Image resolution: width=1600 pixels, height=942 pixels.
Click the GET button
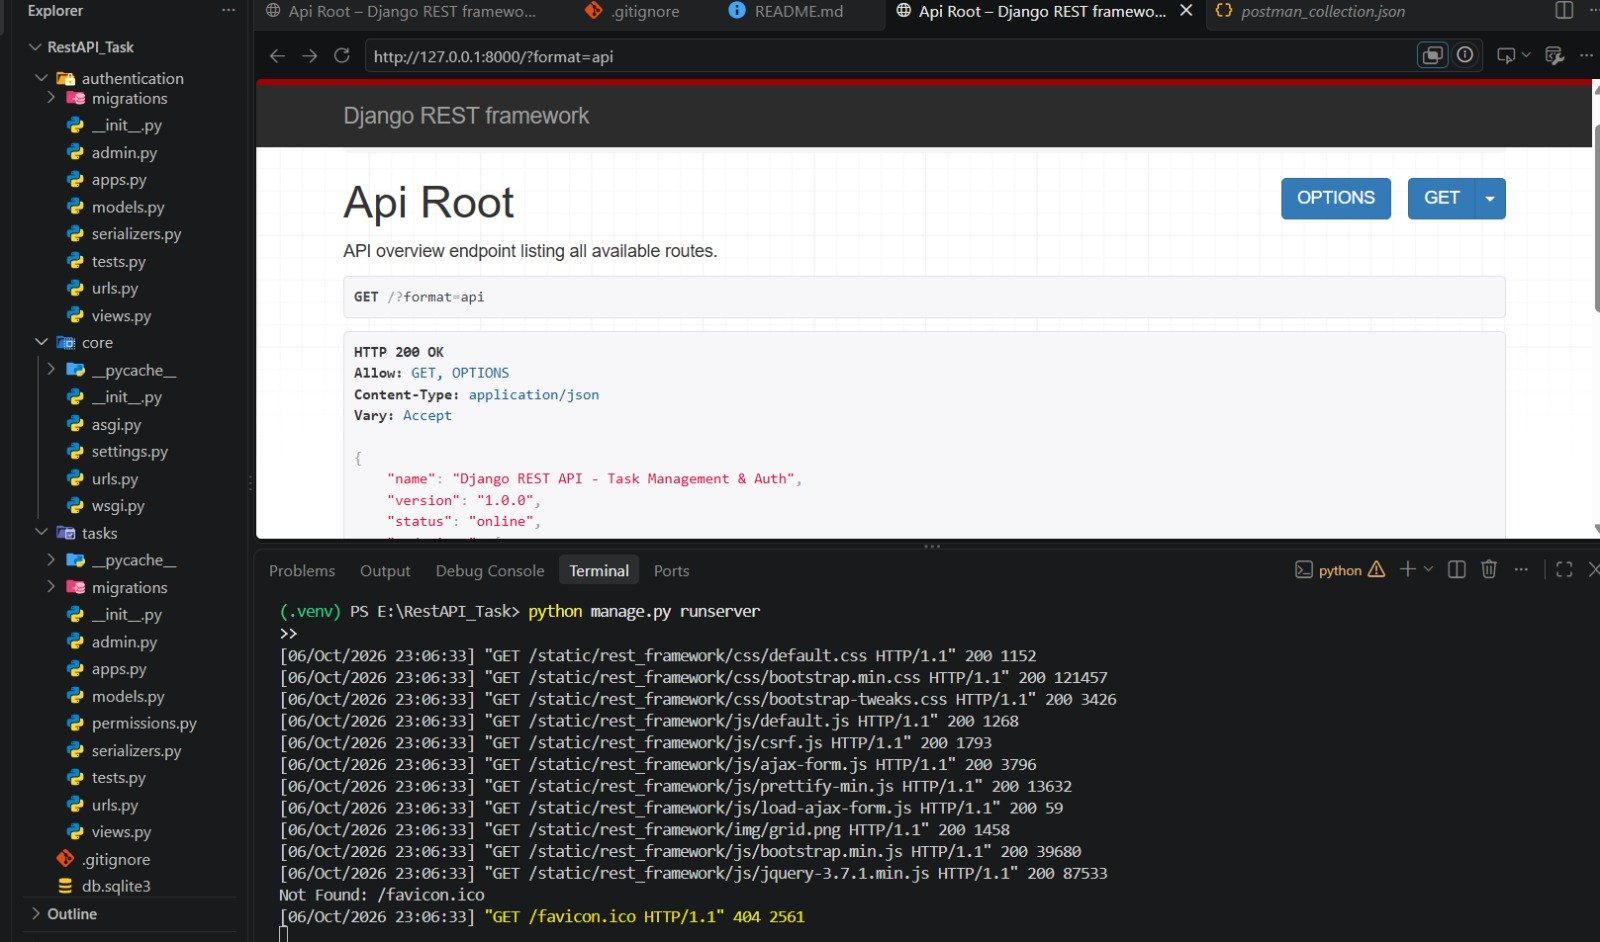pyautogui.click(x=1441, y=198)
